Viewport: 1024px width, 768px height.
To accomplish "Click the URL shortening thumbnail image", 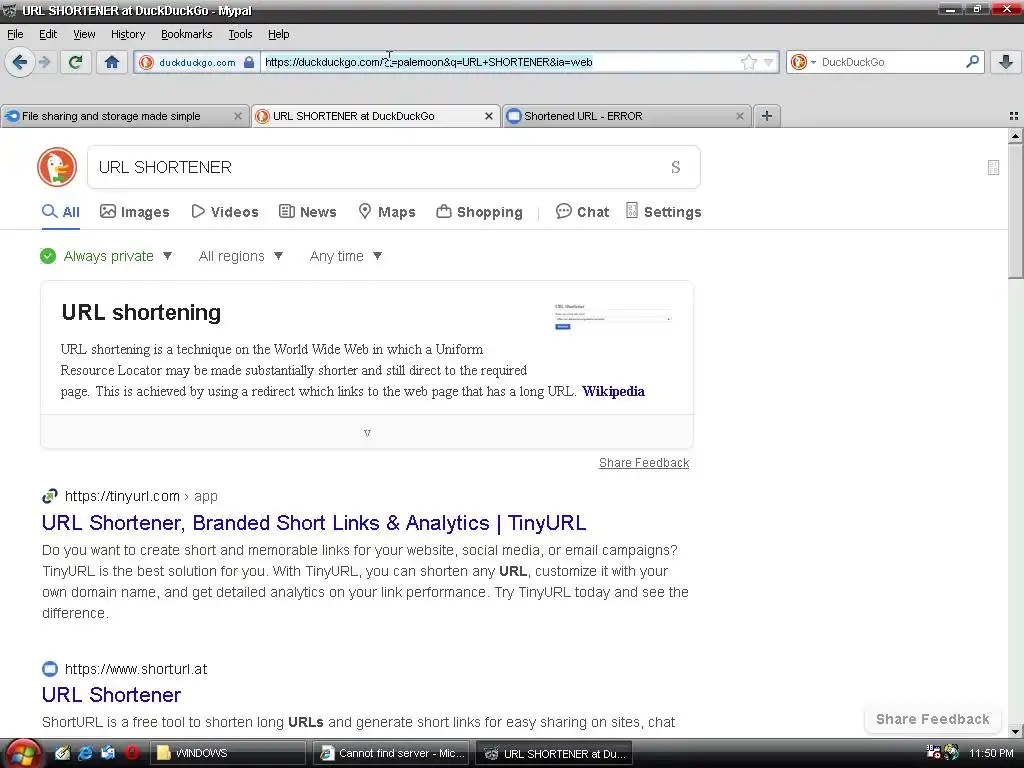I will 613,317.
